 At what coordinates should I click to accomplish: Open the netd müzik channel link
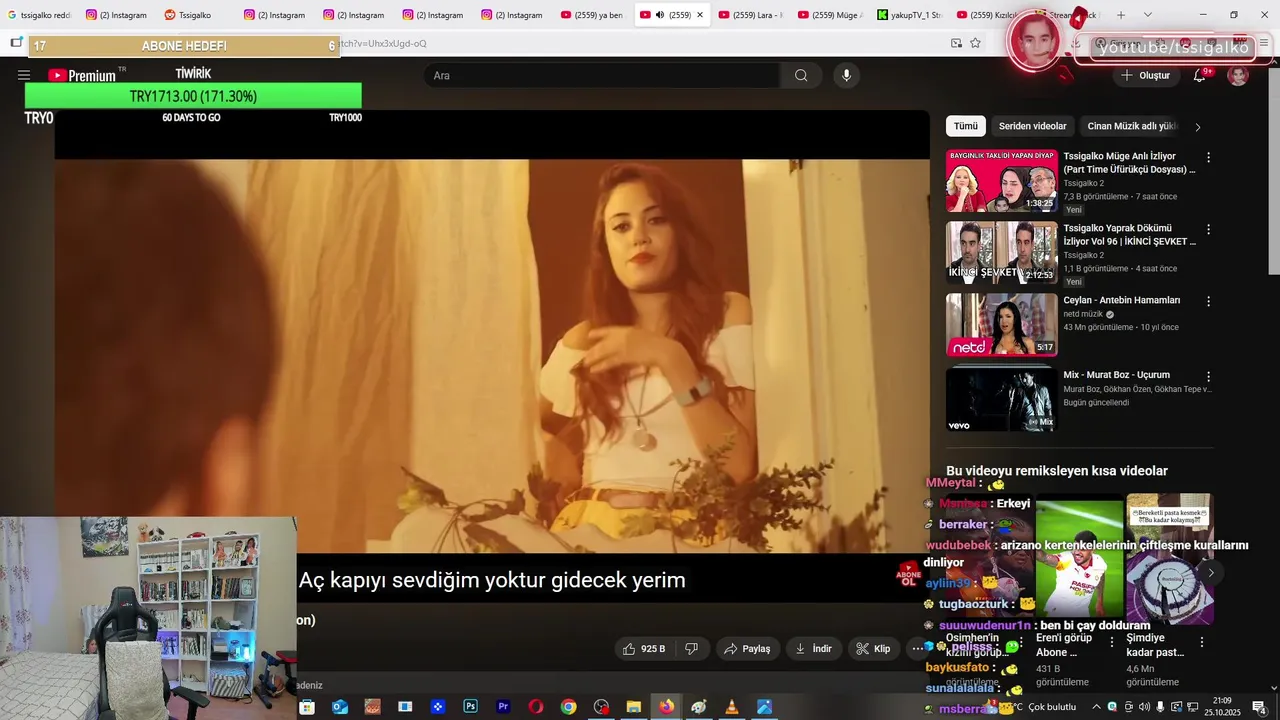tap(1083, 314)
